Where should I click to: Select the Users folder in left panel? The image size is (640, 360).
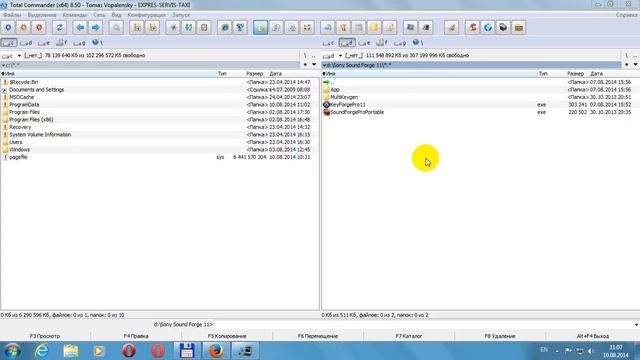click(x=16, y=142)
